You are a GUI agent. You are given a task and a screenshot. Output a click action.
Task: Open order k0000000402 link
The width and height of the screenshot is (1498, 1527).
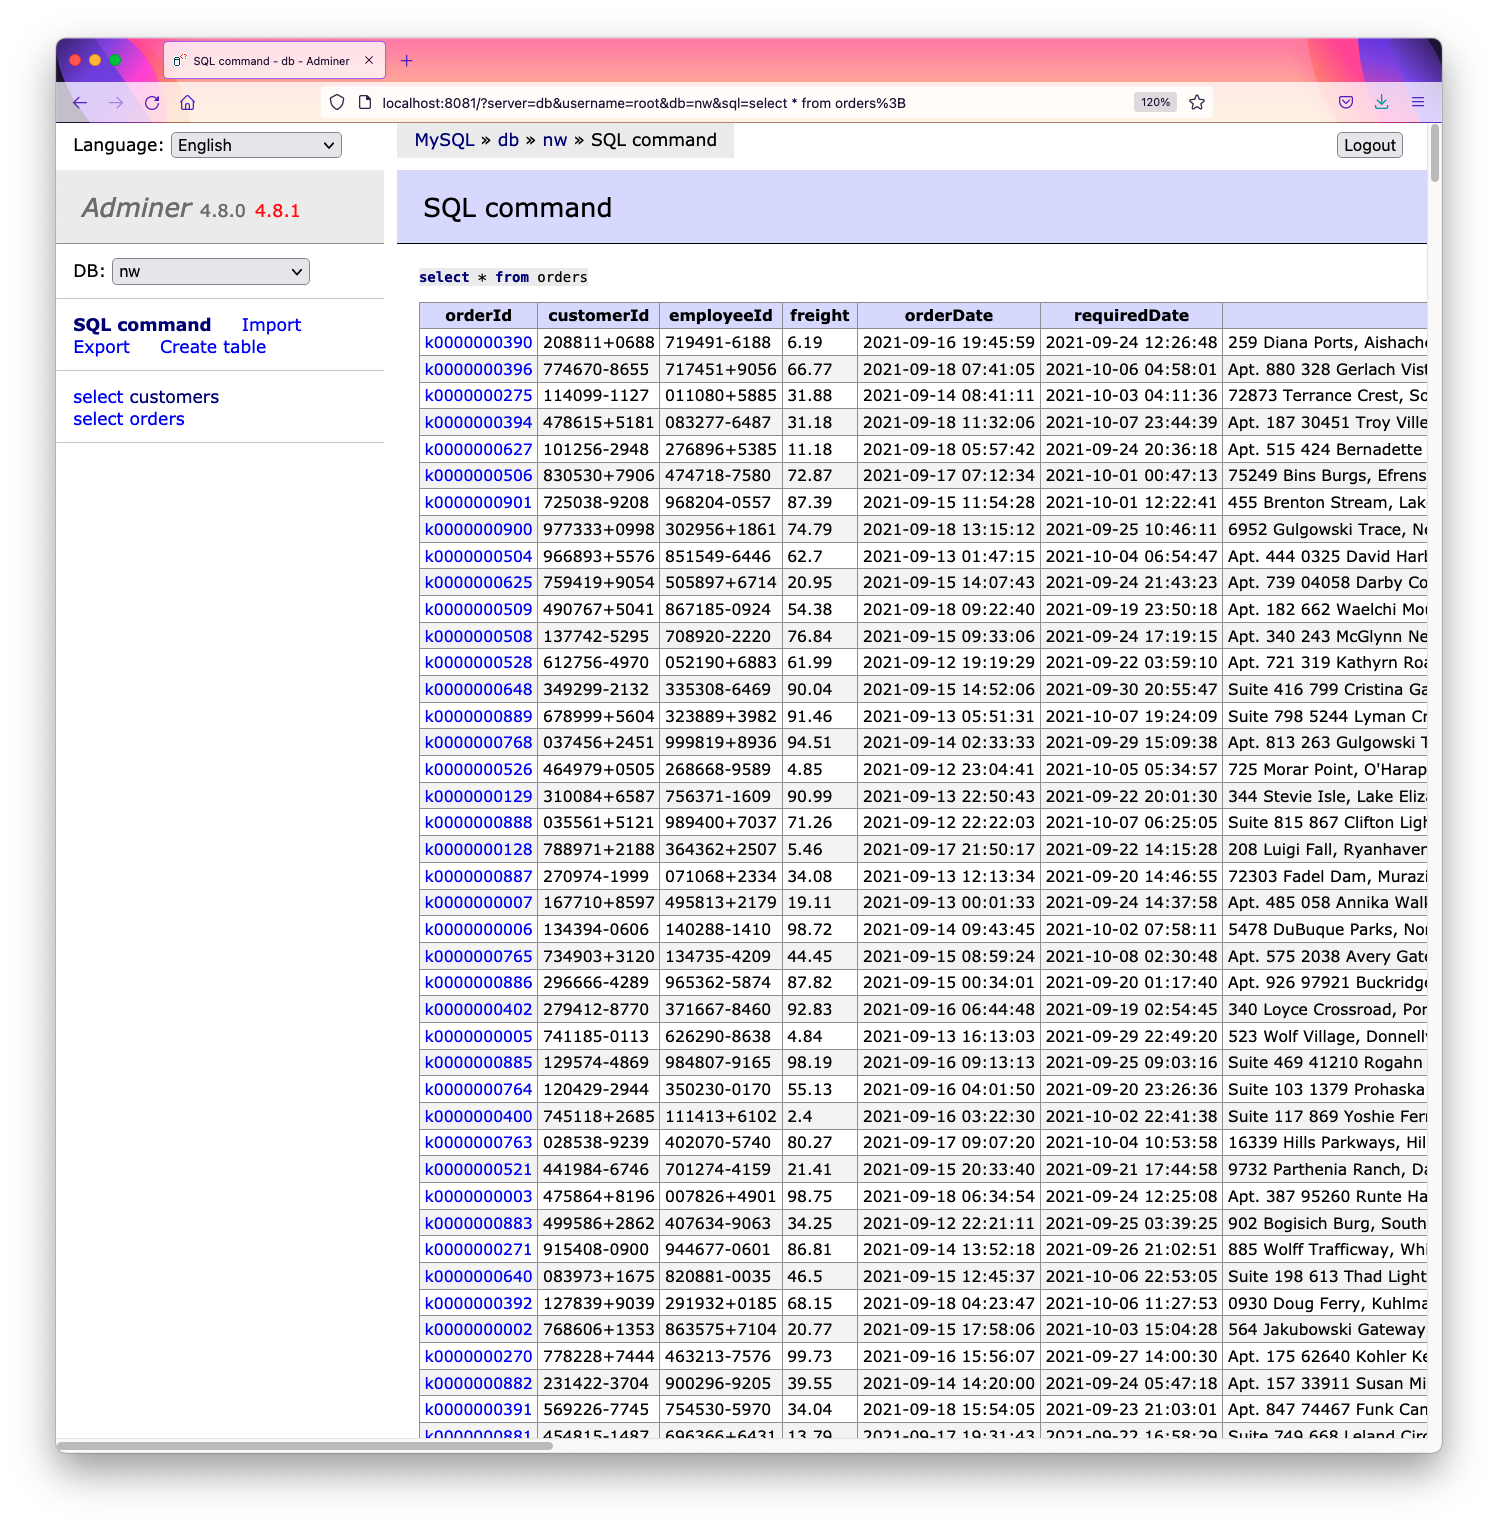tap(478, 1009)
